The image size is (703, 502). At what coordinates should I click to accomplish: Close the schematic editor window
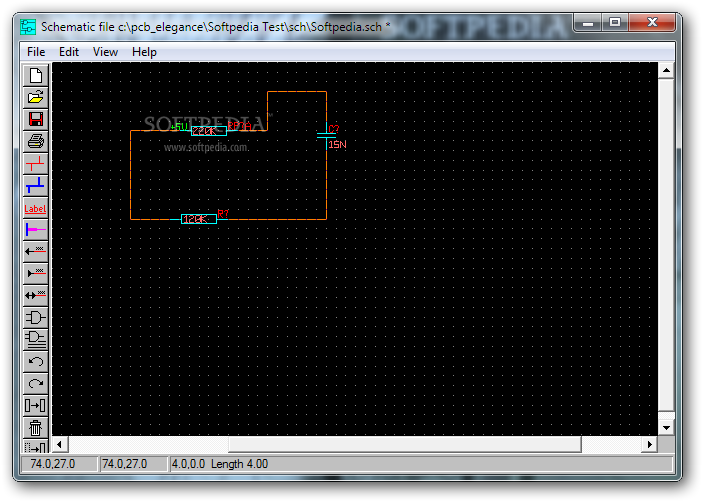652,23
